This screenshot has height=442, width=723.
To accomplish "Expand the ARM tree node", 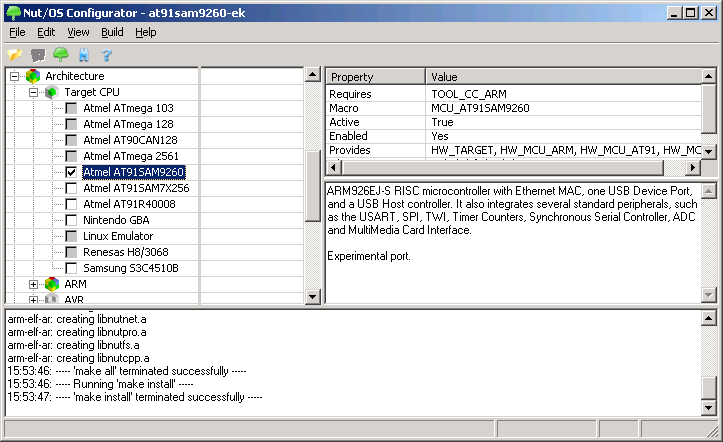I will pos(33,284).
